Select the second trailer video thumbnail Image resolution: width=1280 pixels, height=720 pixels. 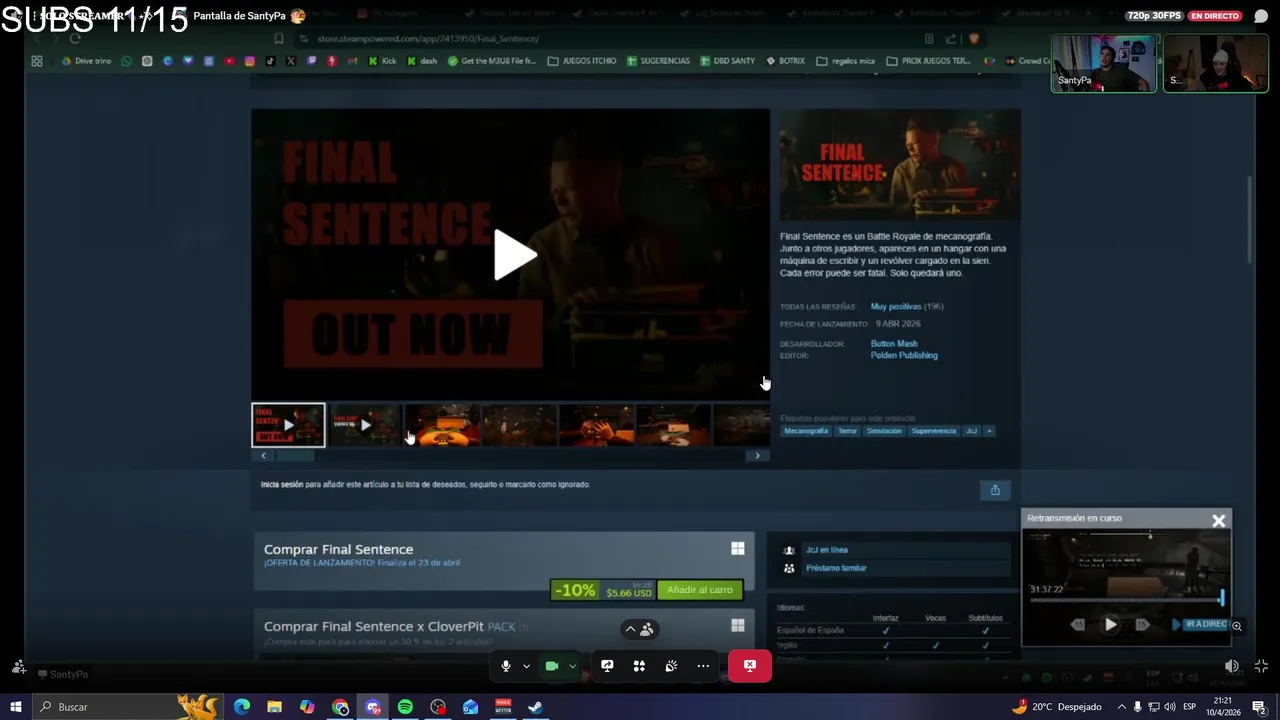[x=365, y=425]
